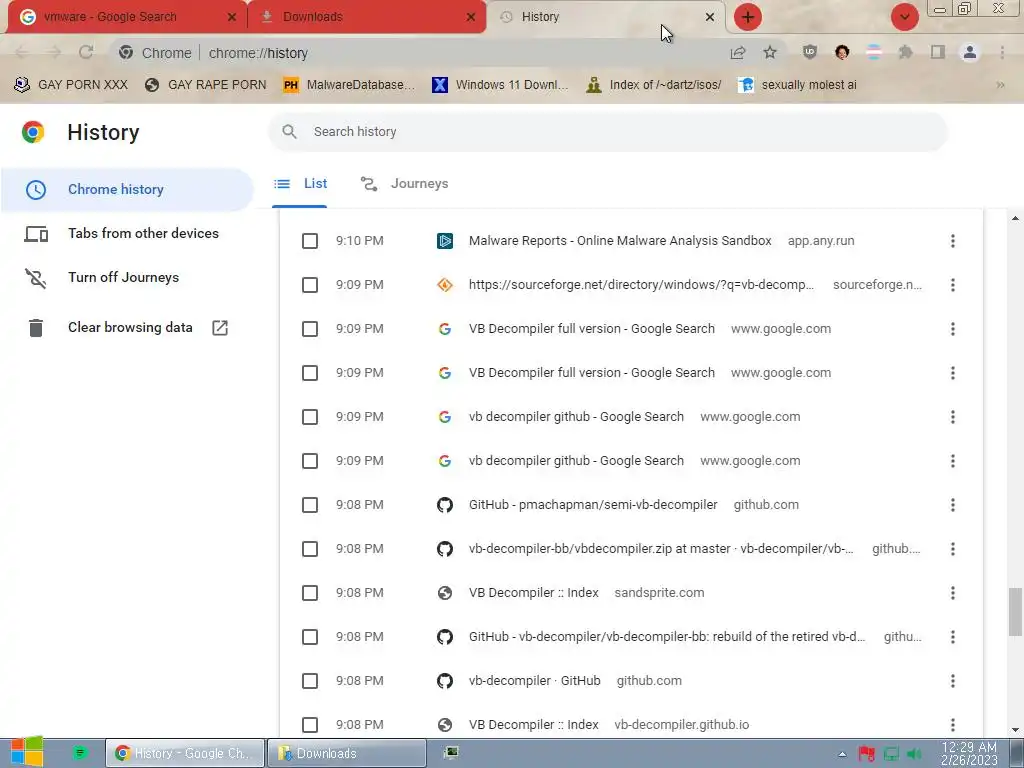Switch to the Downloads tab
1024x768 pixels.
pyautogui.click(x=367, y=17)
